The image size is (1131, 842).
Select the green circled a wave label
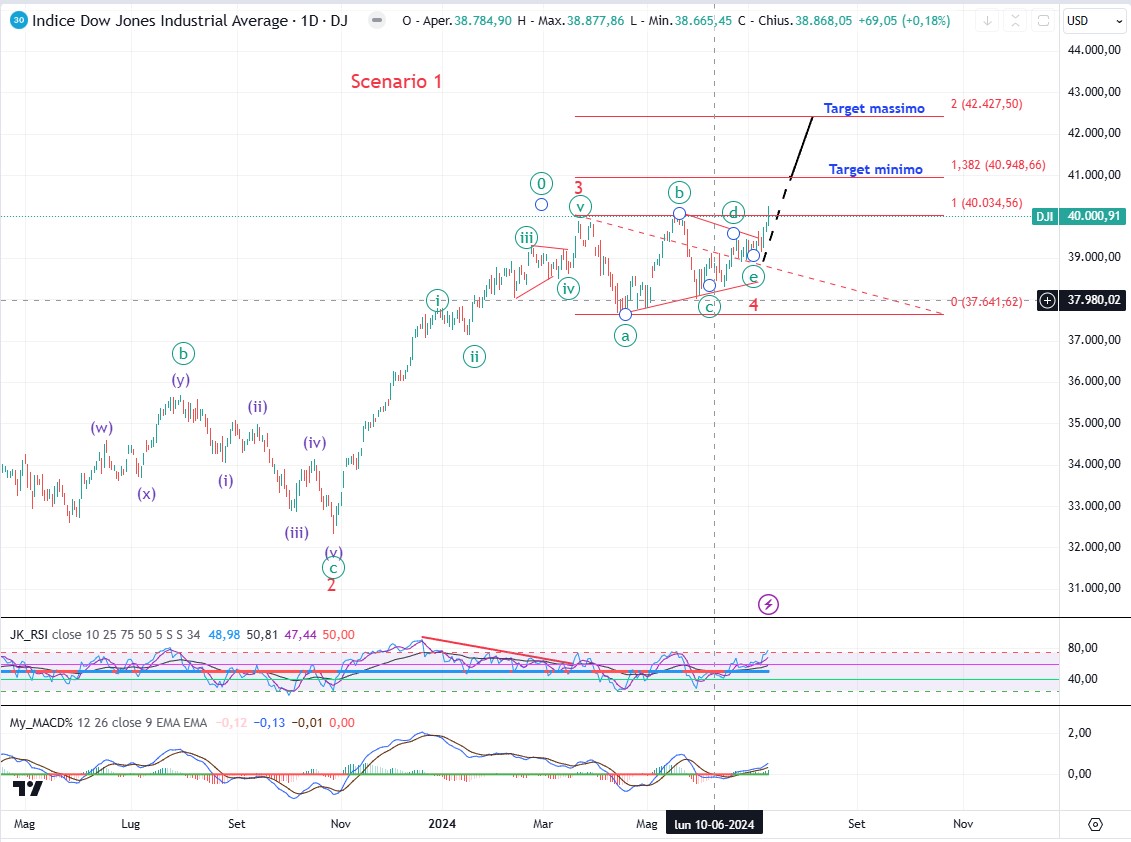click(625, 336)
